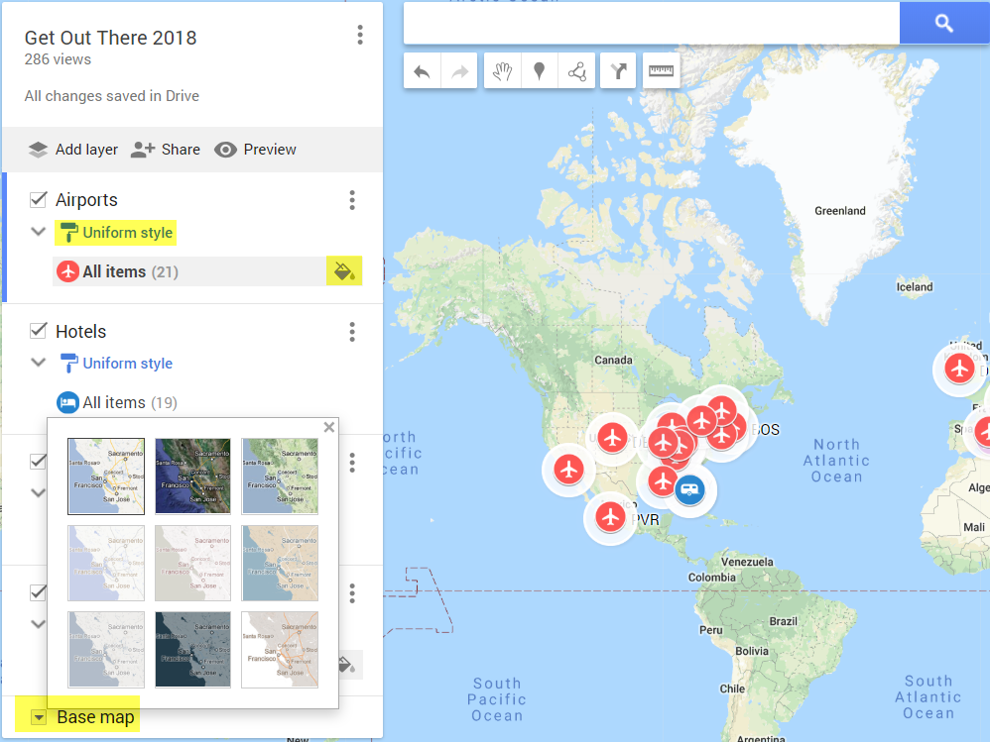Click the Hotels layer name
Screen dimensions: 990x742
point(81,332)
